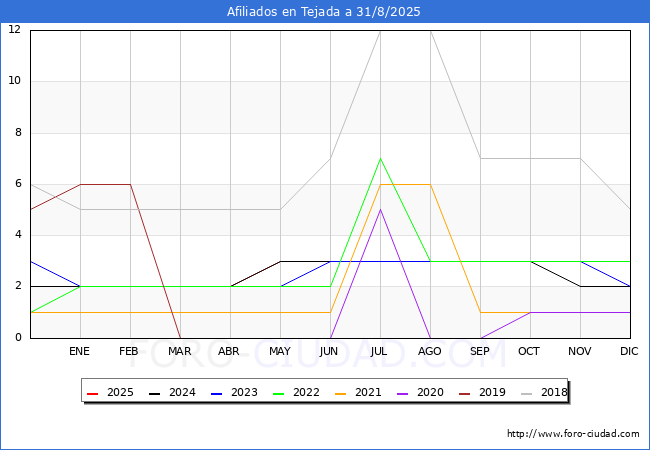Select the 2024 legend label

(182, 392)
